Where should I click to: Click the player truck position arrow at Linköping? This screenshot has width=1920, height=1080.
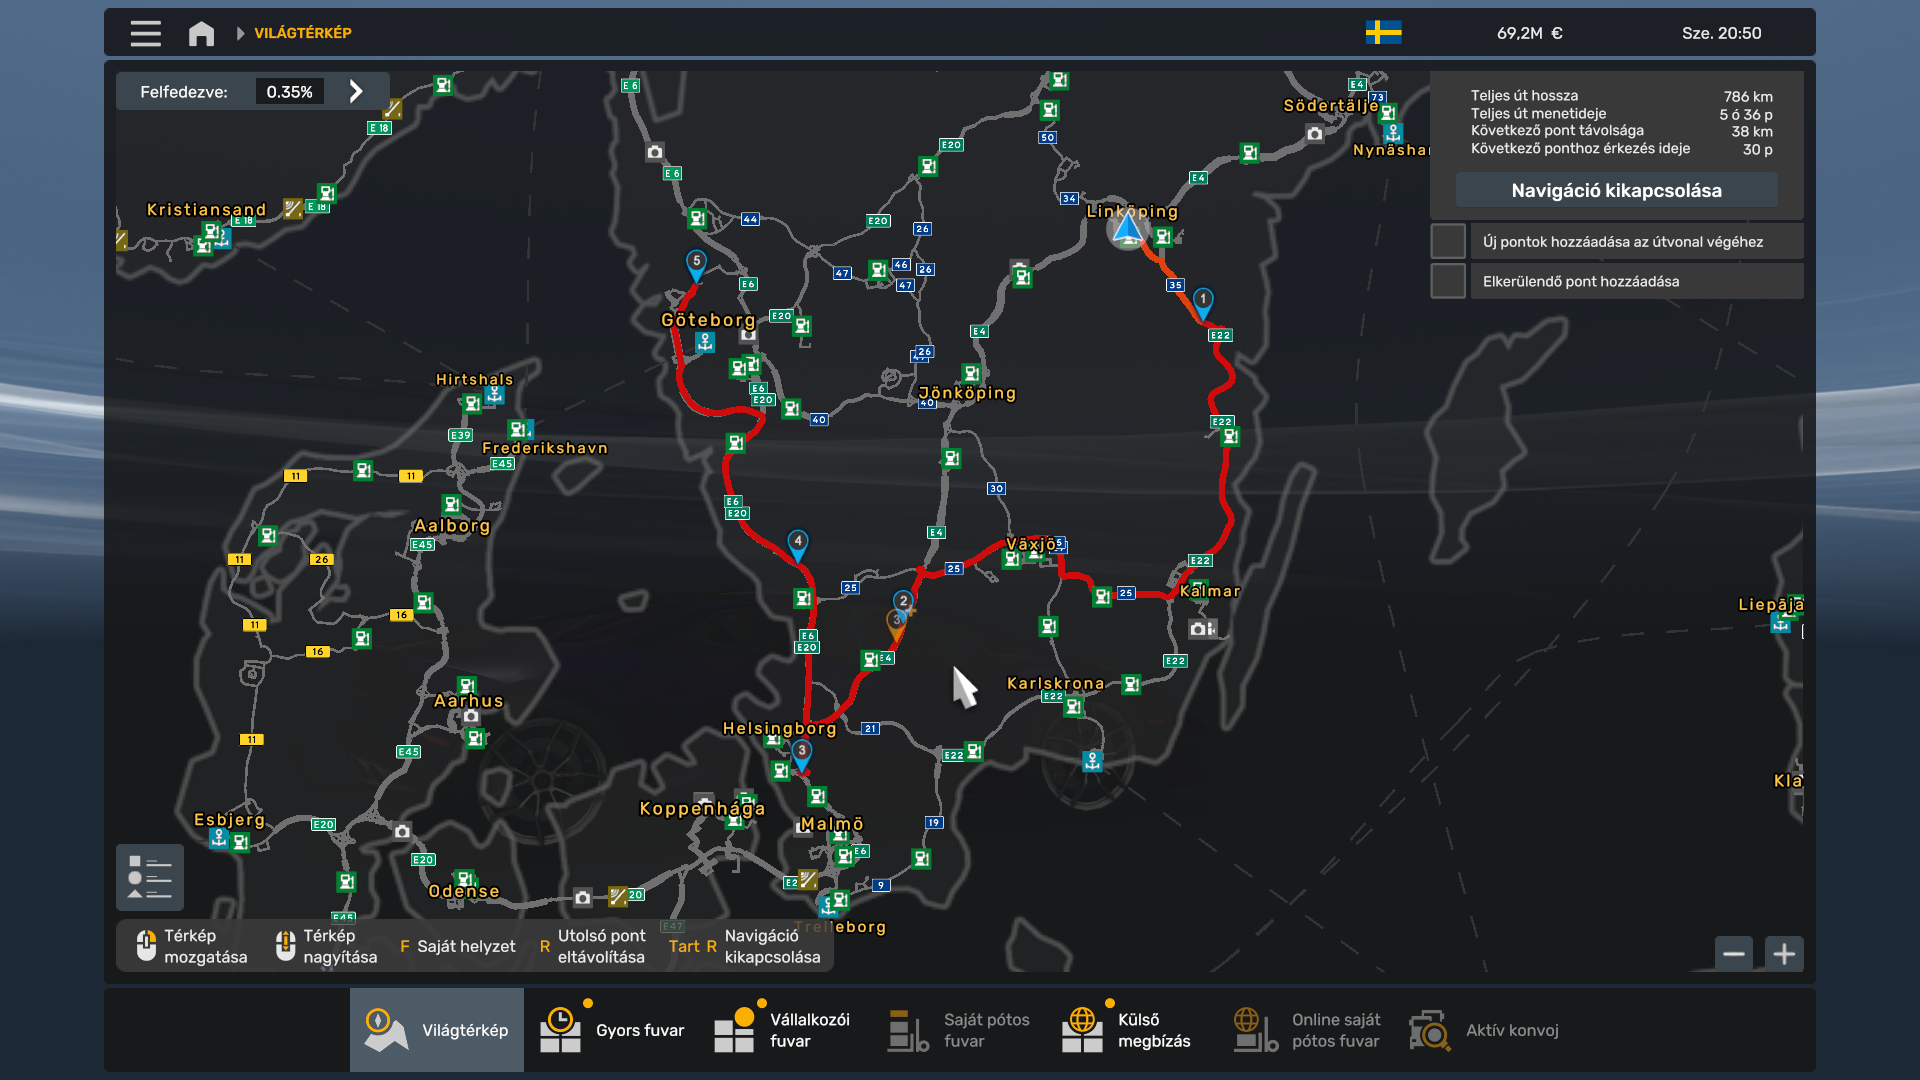1127,229
